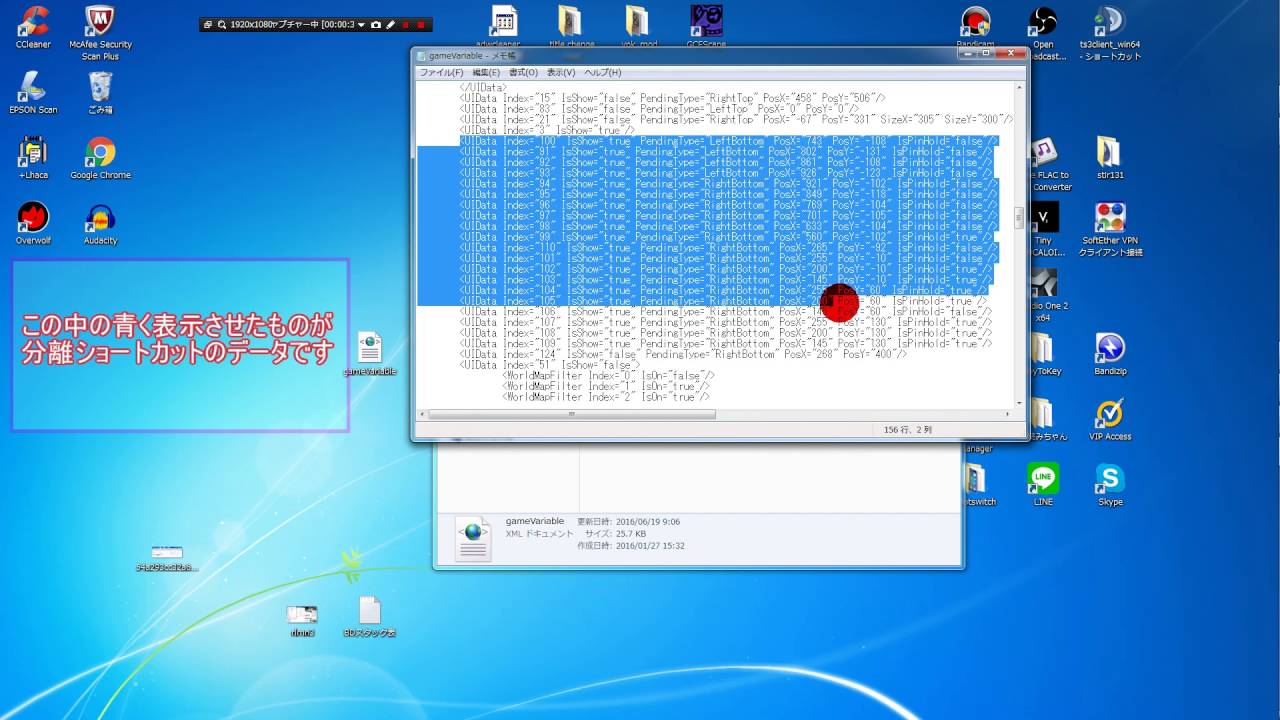1280x720 pixels.
Task: Open Bandicam desktop shortcut
Action: click(976, 27)
